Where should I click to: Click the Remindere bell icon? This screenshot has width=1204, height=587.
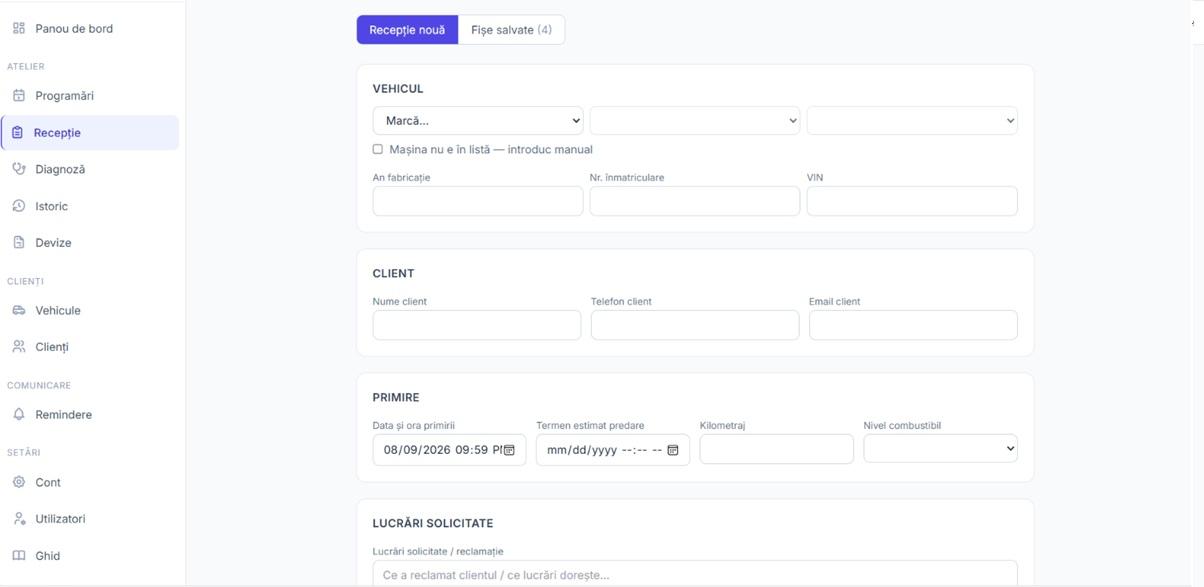click(x=18, y=414)
